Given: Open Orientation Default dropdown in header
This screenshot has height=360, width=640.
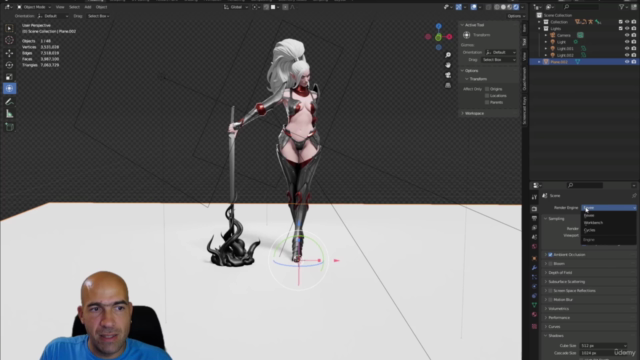Looking at the screenshot, I should pos(53,16).
